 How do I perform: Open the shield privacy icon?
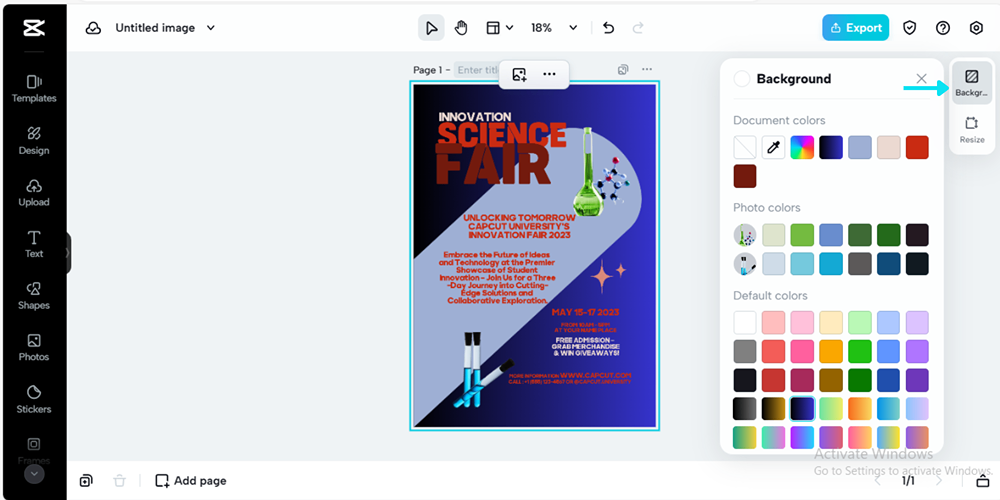click(909, 28)
